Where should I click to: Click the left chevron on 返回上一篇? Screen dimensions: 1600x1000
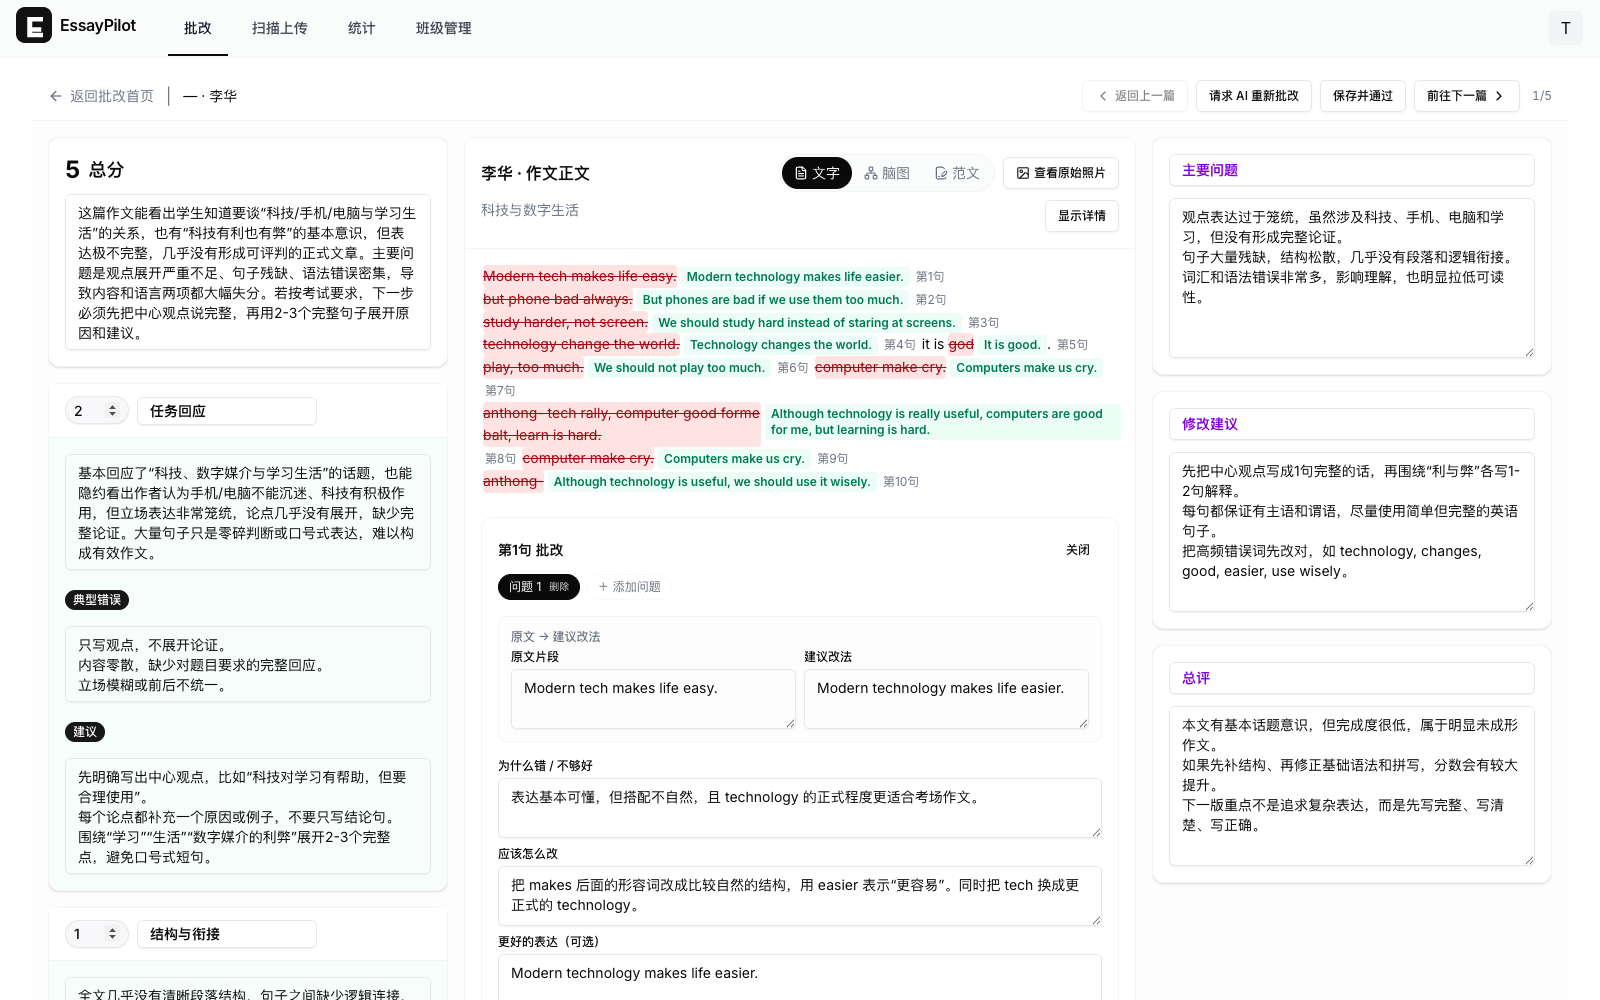pos(1101,95)
